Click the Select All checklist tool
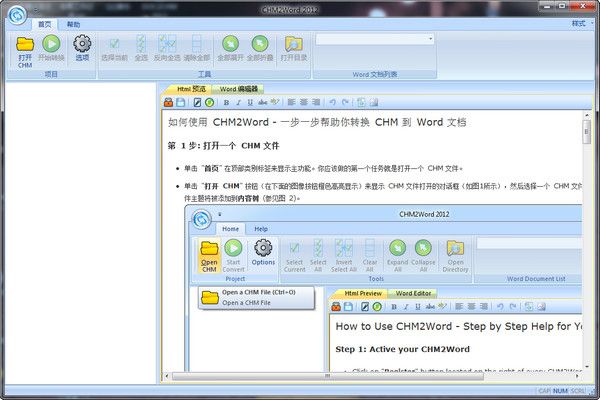600x400 pixels. pyautogui.click(x=141, y=44)
